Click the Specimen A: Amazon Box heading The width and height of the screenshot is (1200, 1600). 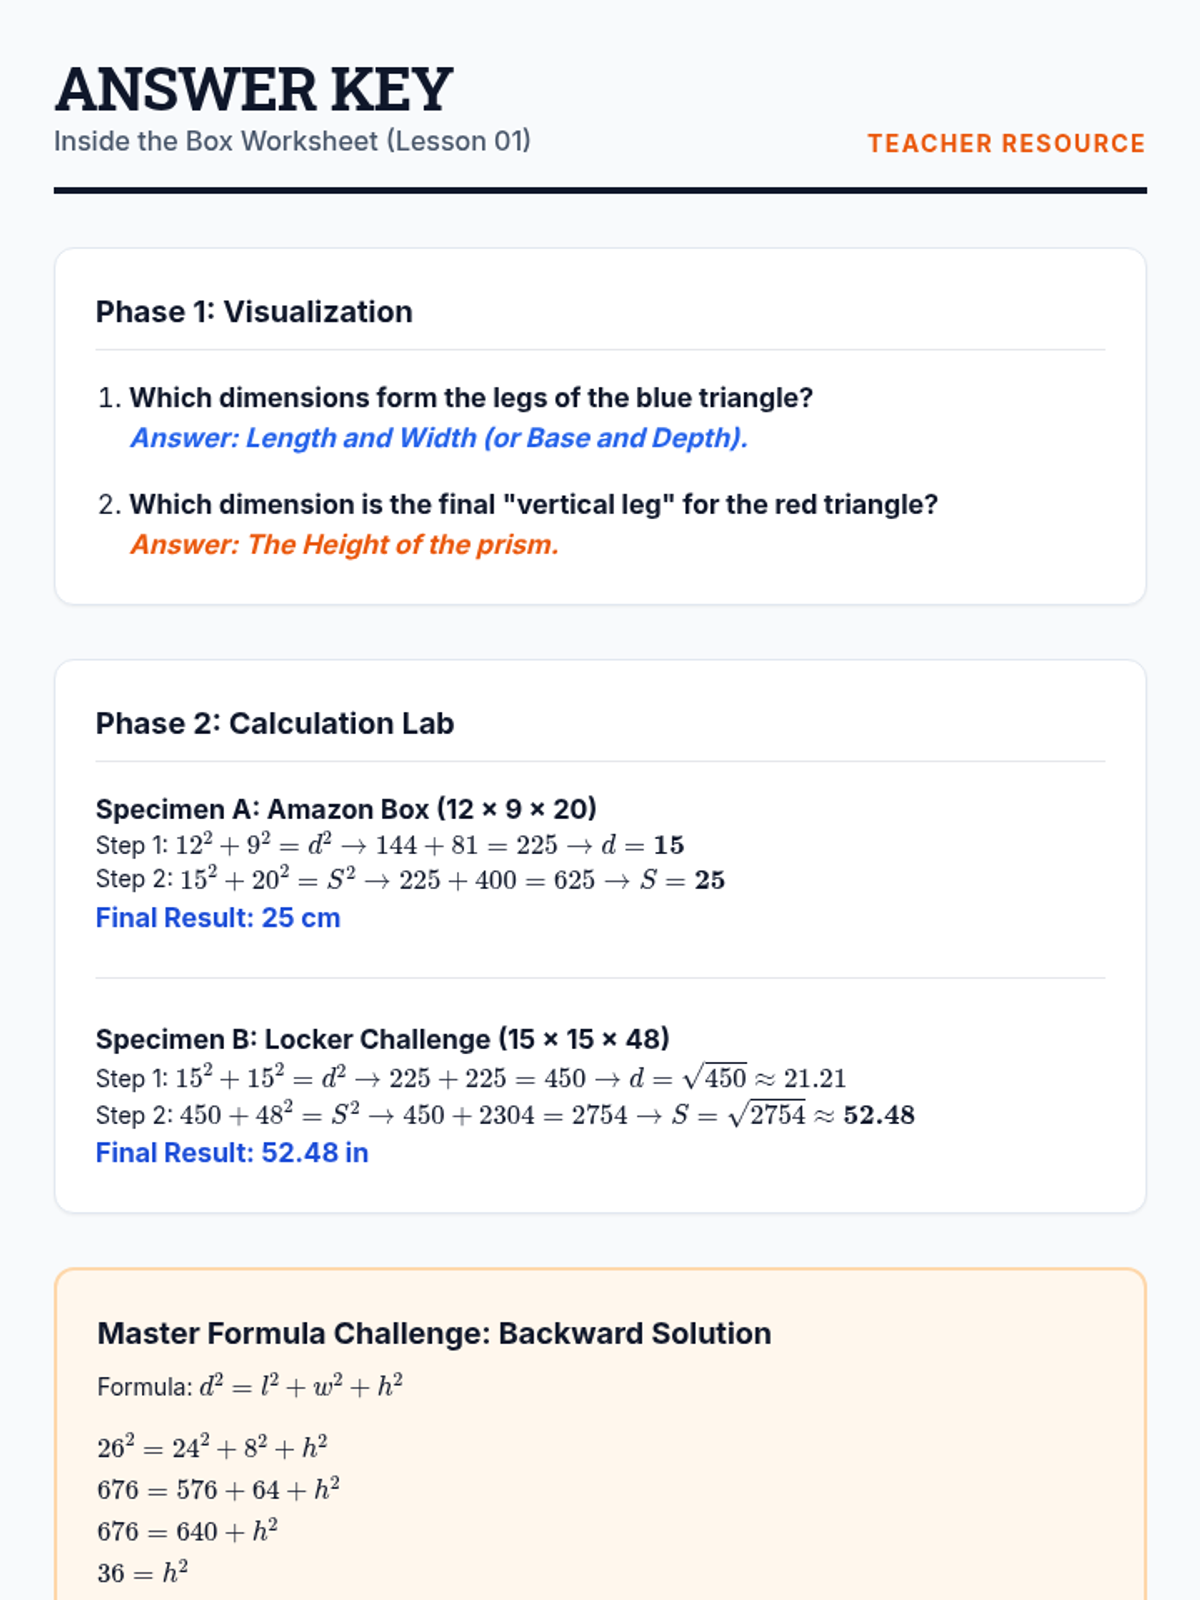pos(346,809)
